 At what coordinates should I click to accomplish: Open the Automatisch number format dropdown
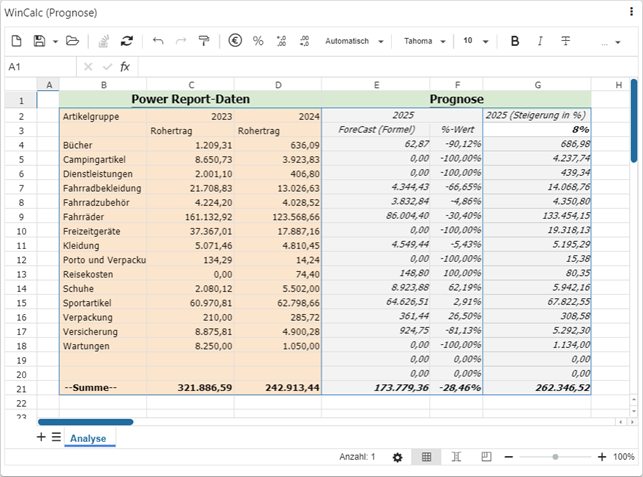tap(354, 41)
